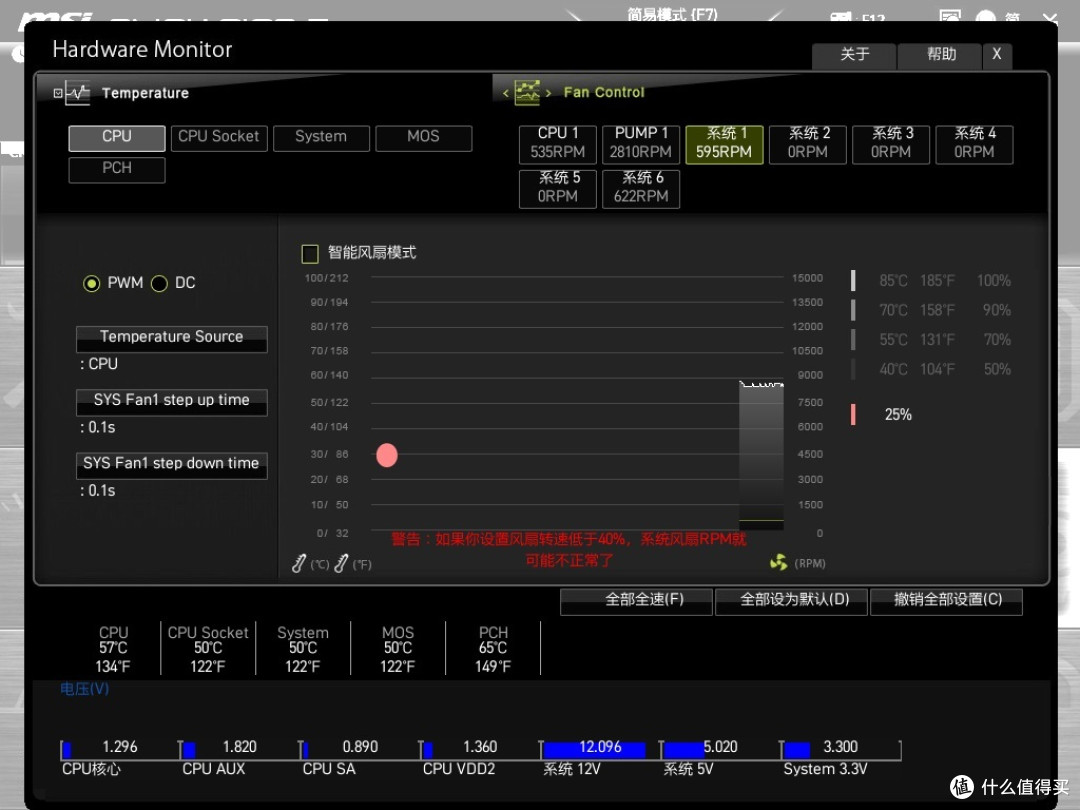
Task: Click the 系统 5V voltage bar
Action: 720,749
